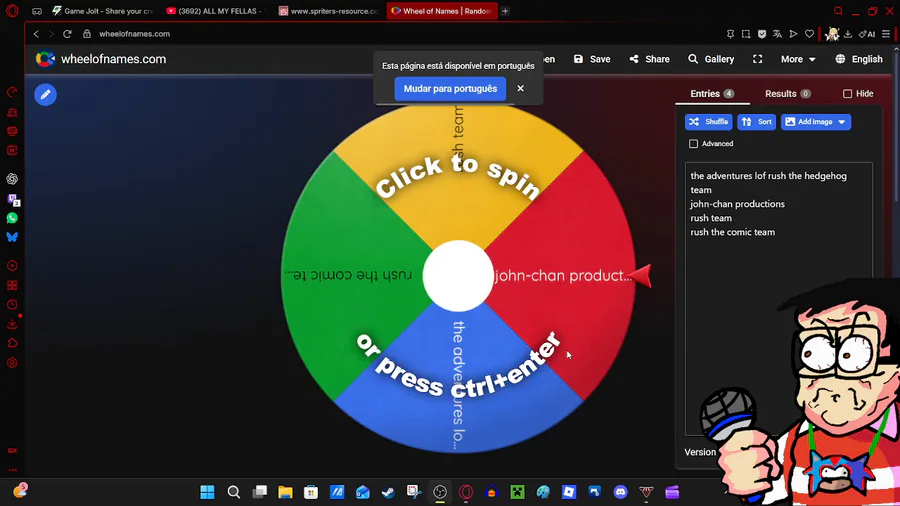Share the wheel

649,59
